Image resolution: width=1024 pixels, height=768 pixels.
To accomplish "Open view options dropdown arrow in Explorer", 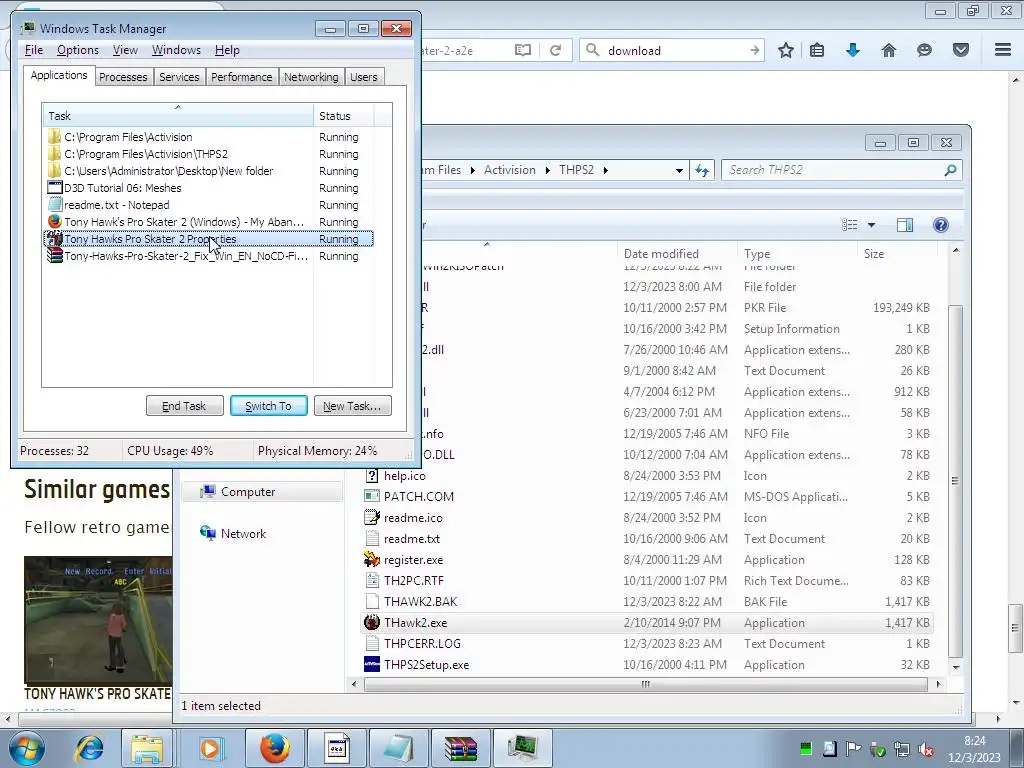I will (871, 225).
